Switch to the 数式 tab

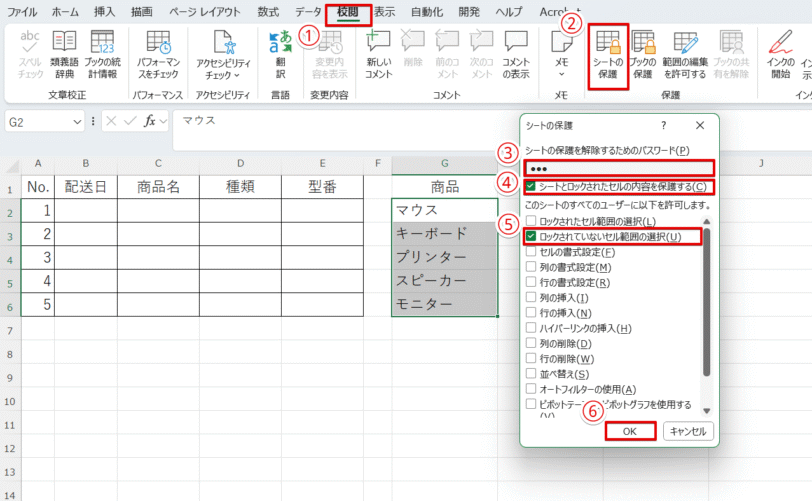268,11
